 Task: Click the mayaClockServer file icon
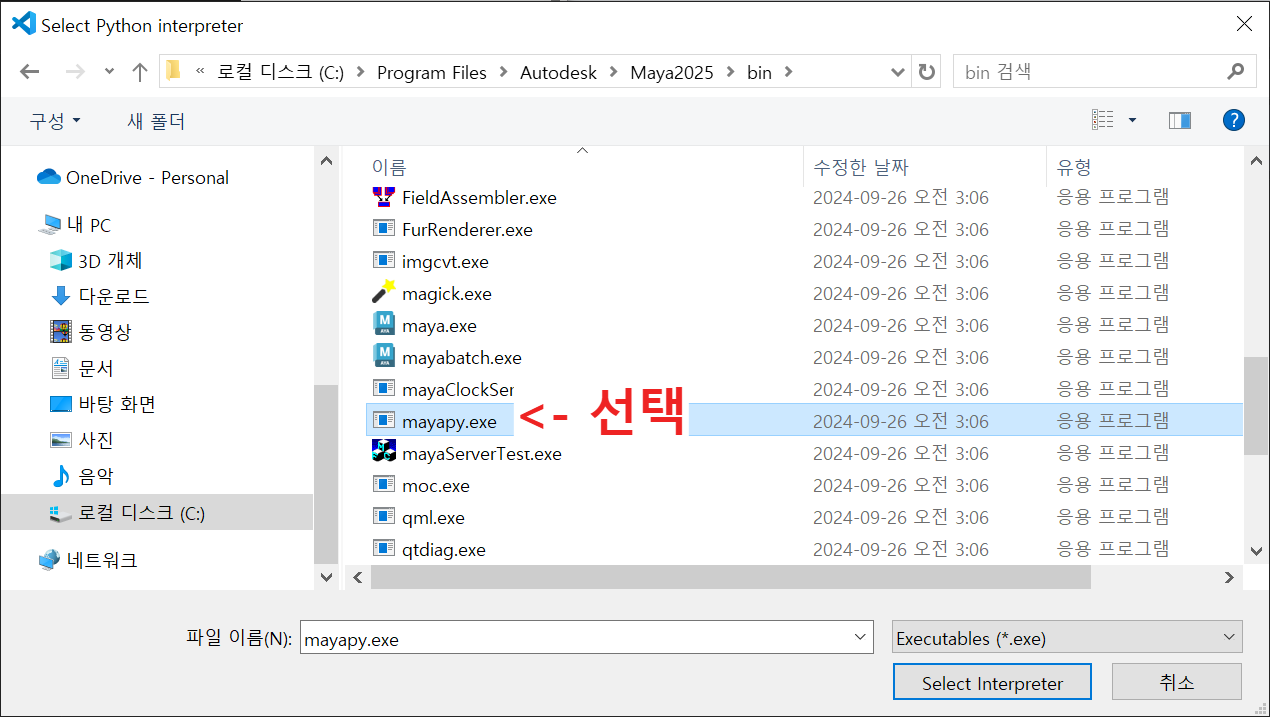384,389
